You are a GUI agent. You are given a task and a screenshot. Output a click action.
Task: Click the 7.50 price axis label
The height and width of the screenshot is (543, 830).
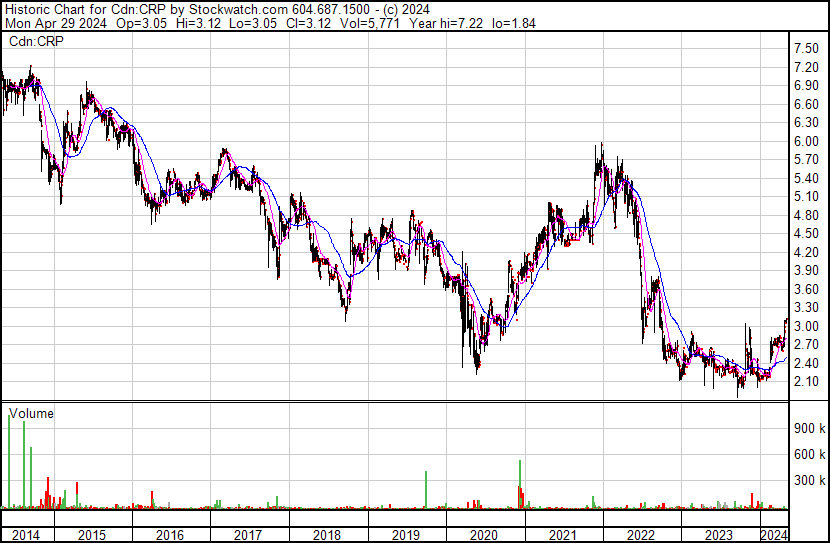[x=806, y=49]
